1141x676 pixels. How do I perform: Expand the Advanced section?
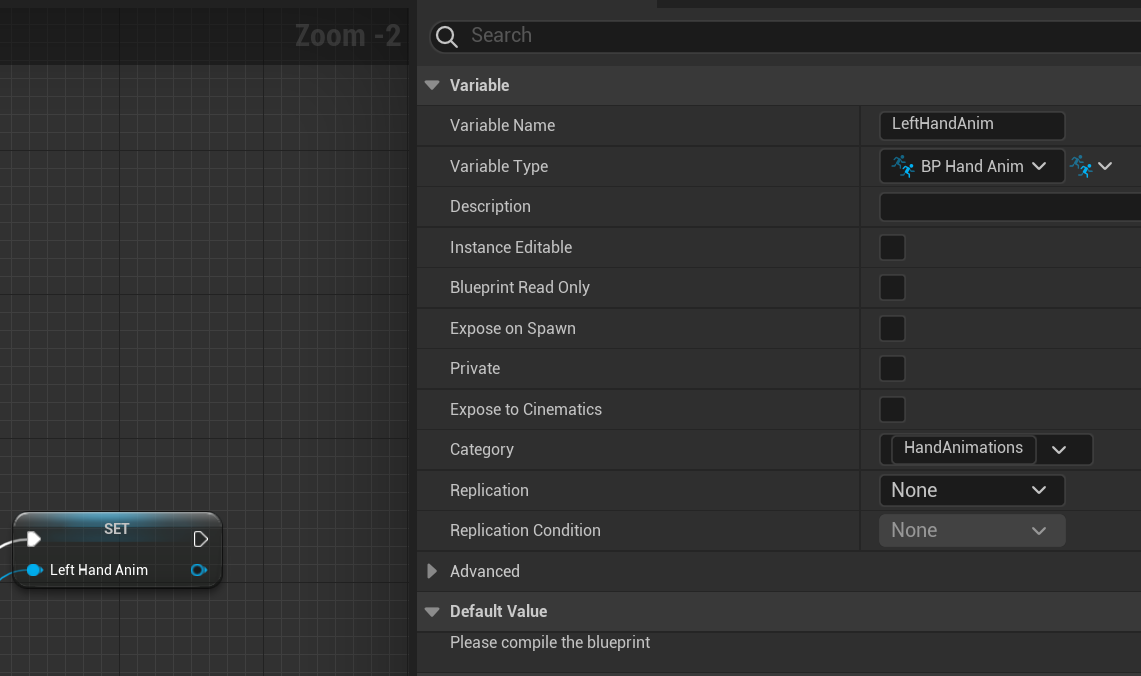coord(432,571)
